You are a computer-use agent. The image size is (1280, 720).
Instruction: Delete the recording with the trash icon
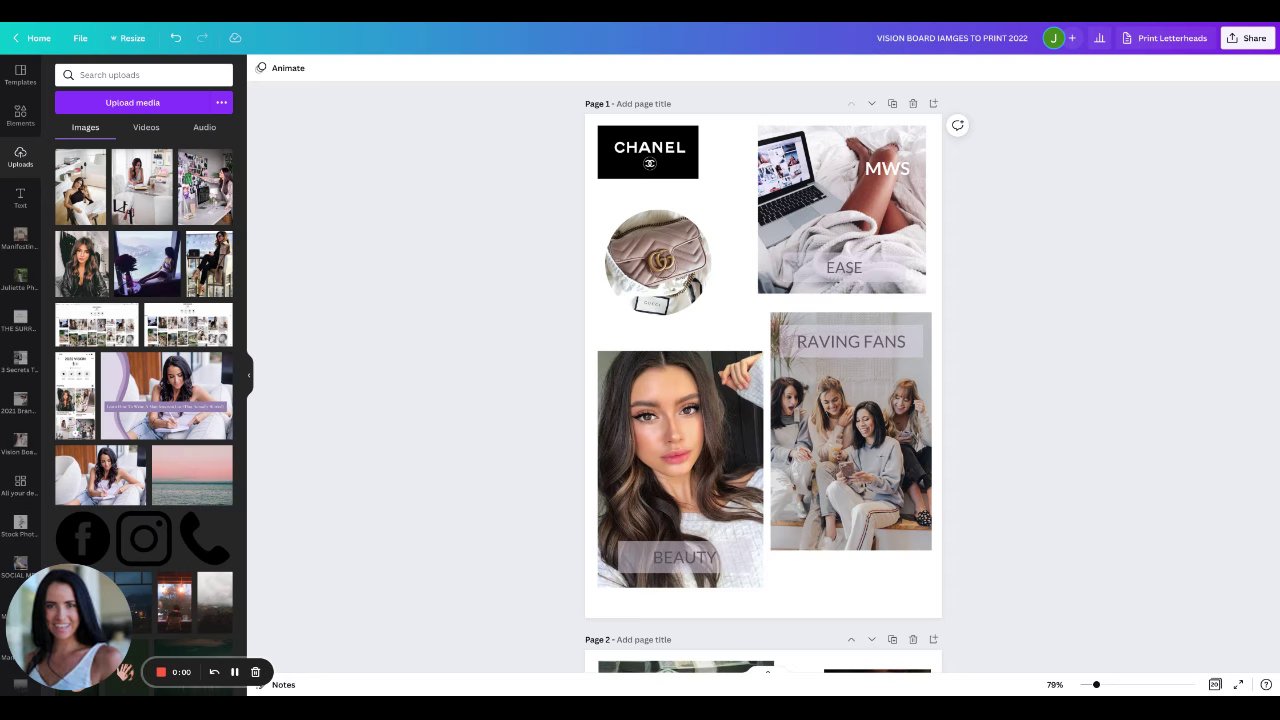coord(255,672)
